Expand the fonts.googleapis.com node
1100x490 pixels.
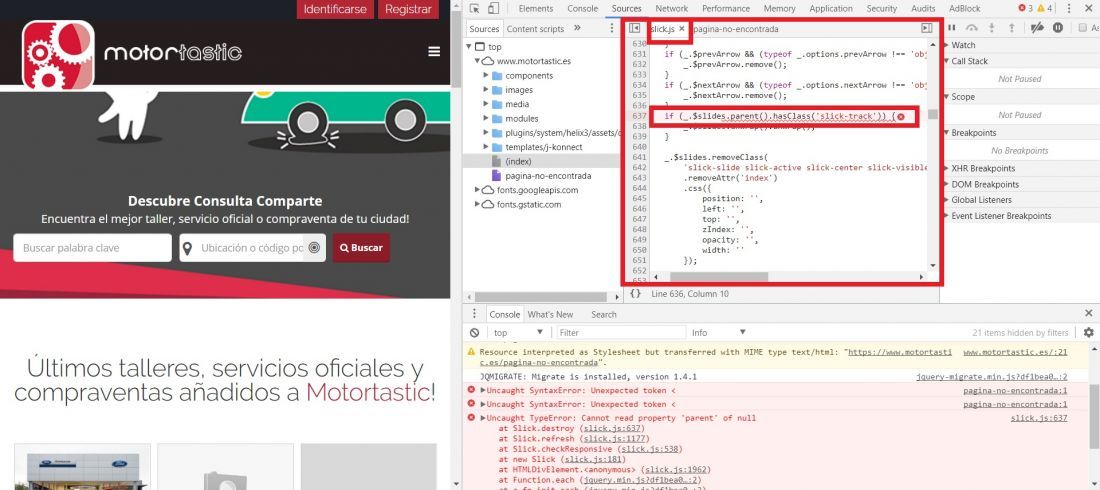coord(477,190)
